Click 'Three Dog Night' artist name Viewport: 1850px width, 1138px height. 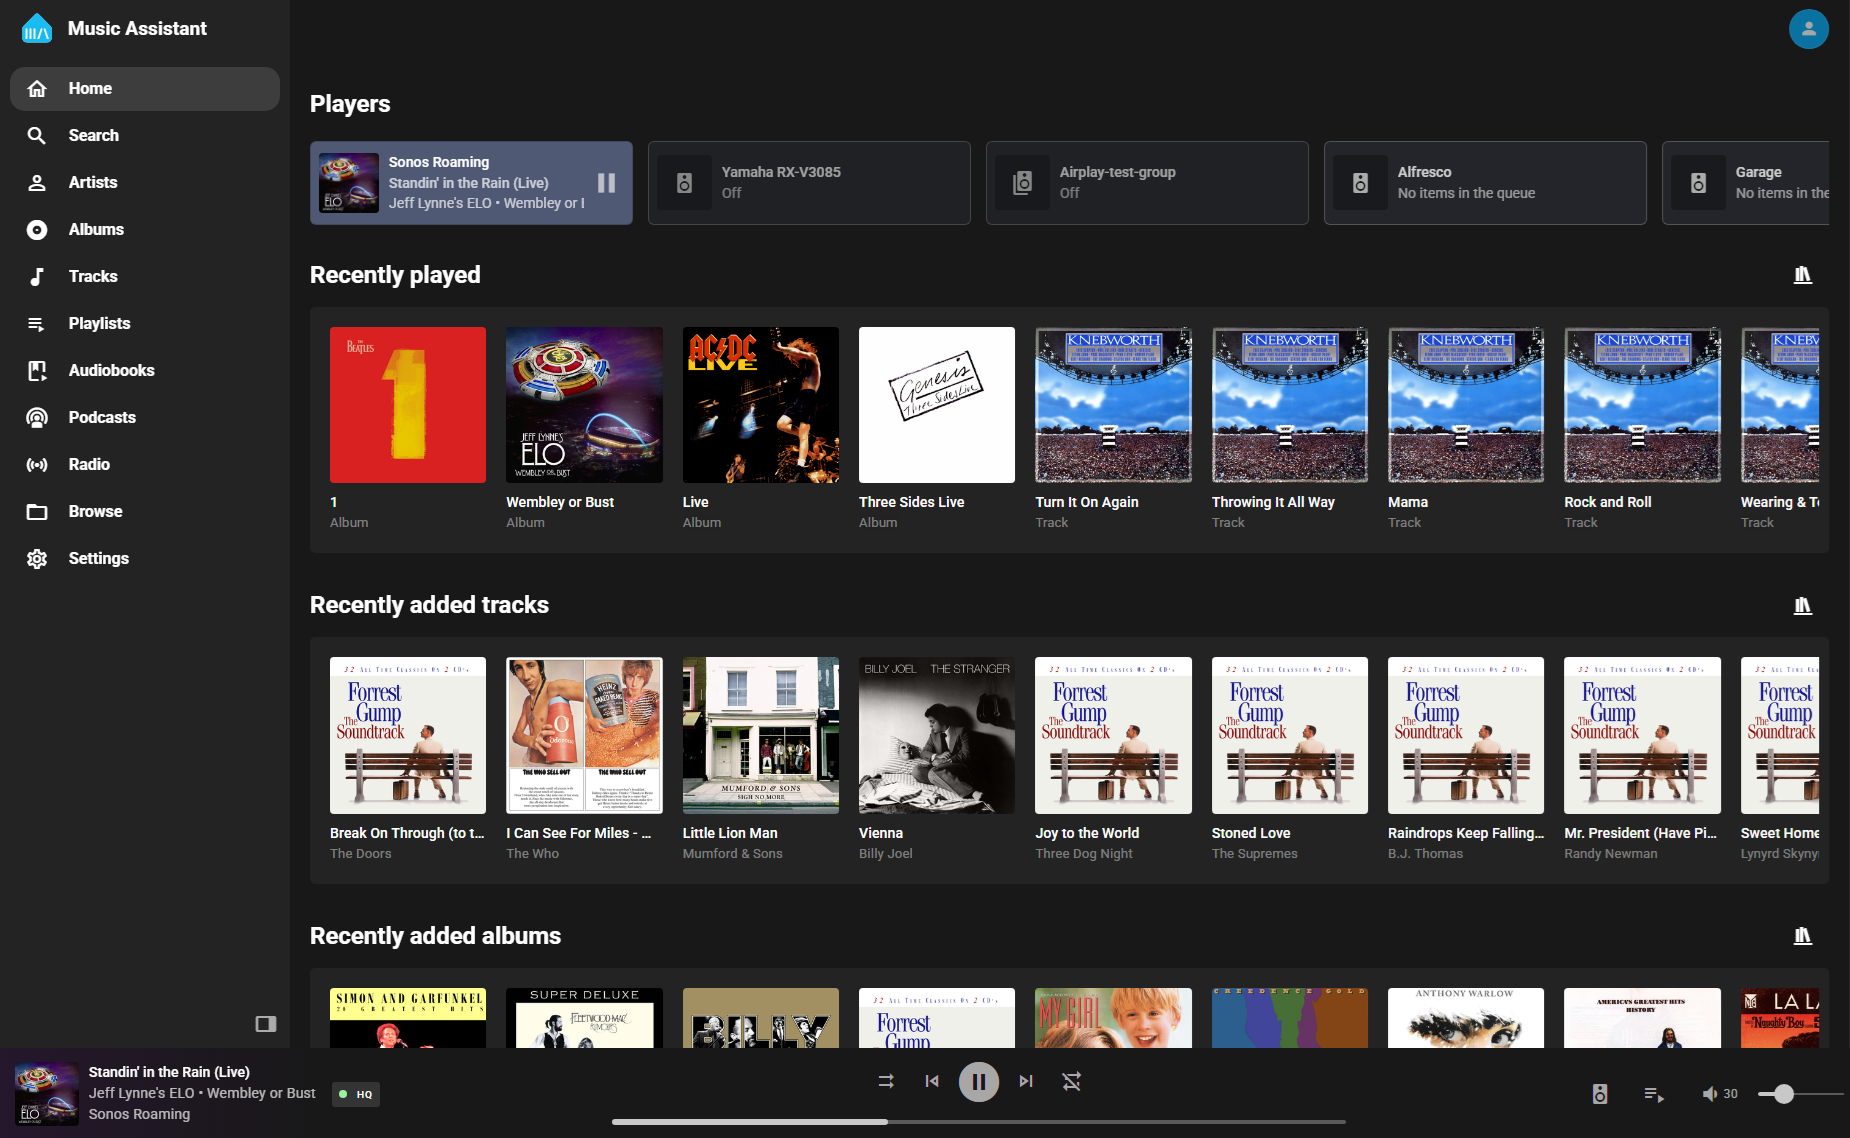pos(1084,854)
